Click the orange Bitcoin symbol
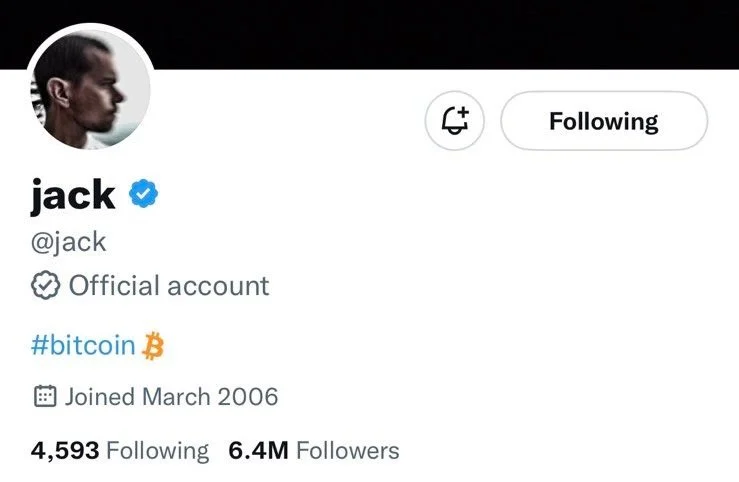Viewport: 739px width, 482px height. tap(153, 346)
